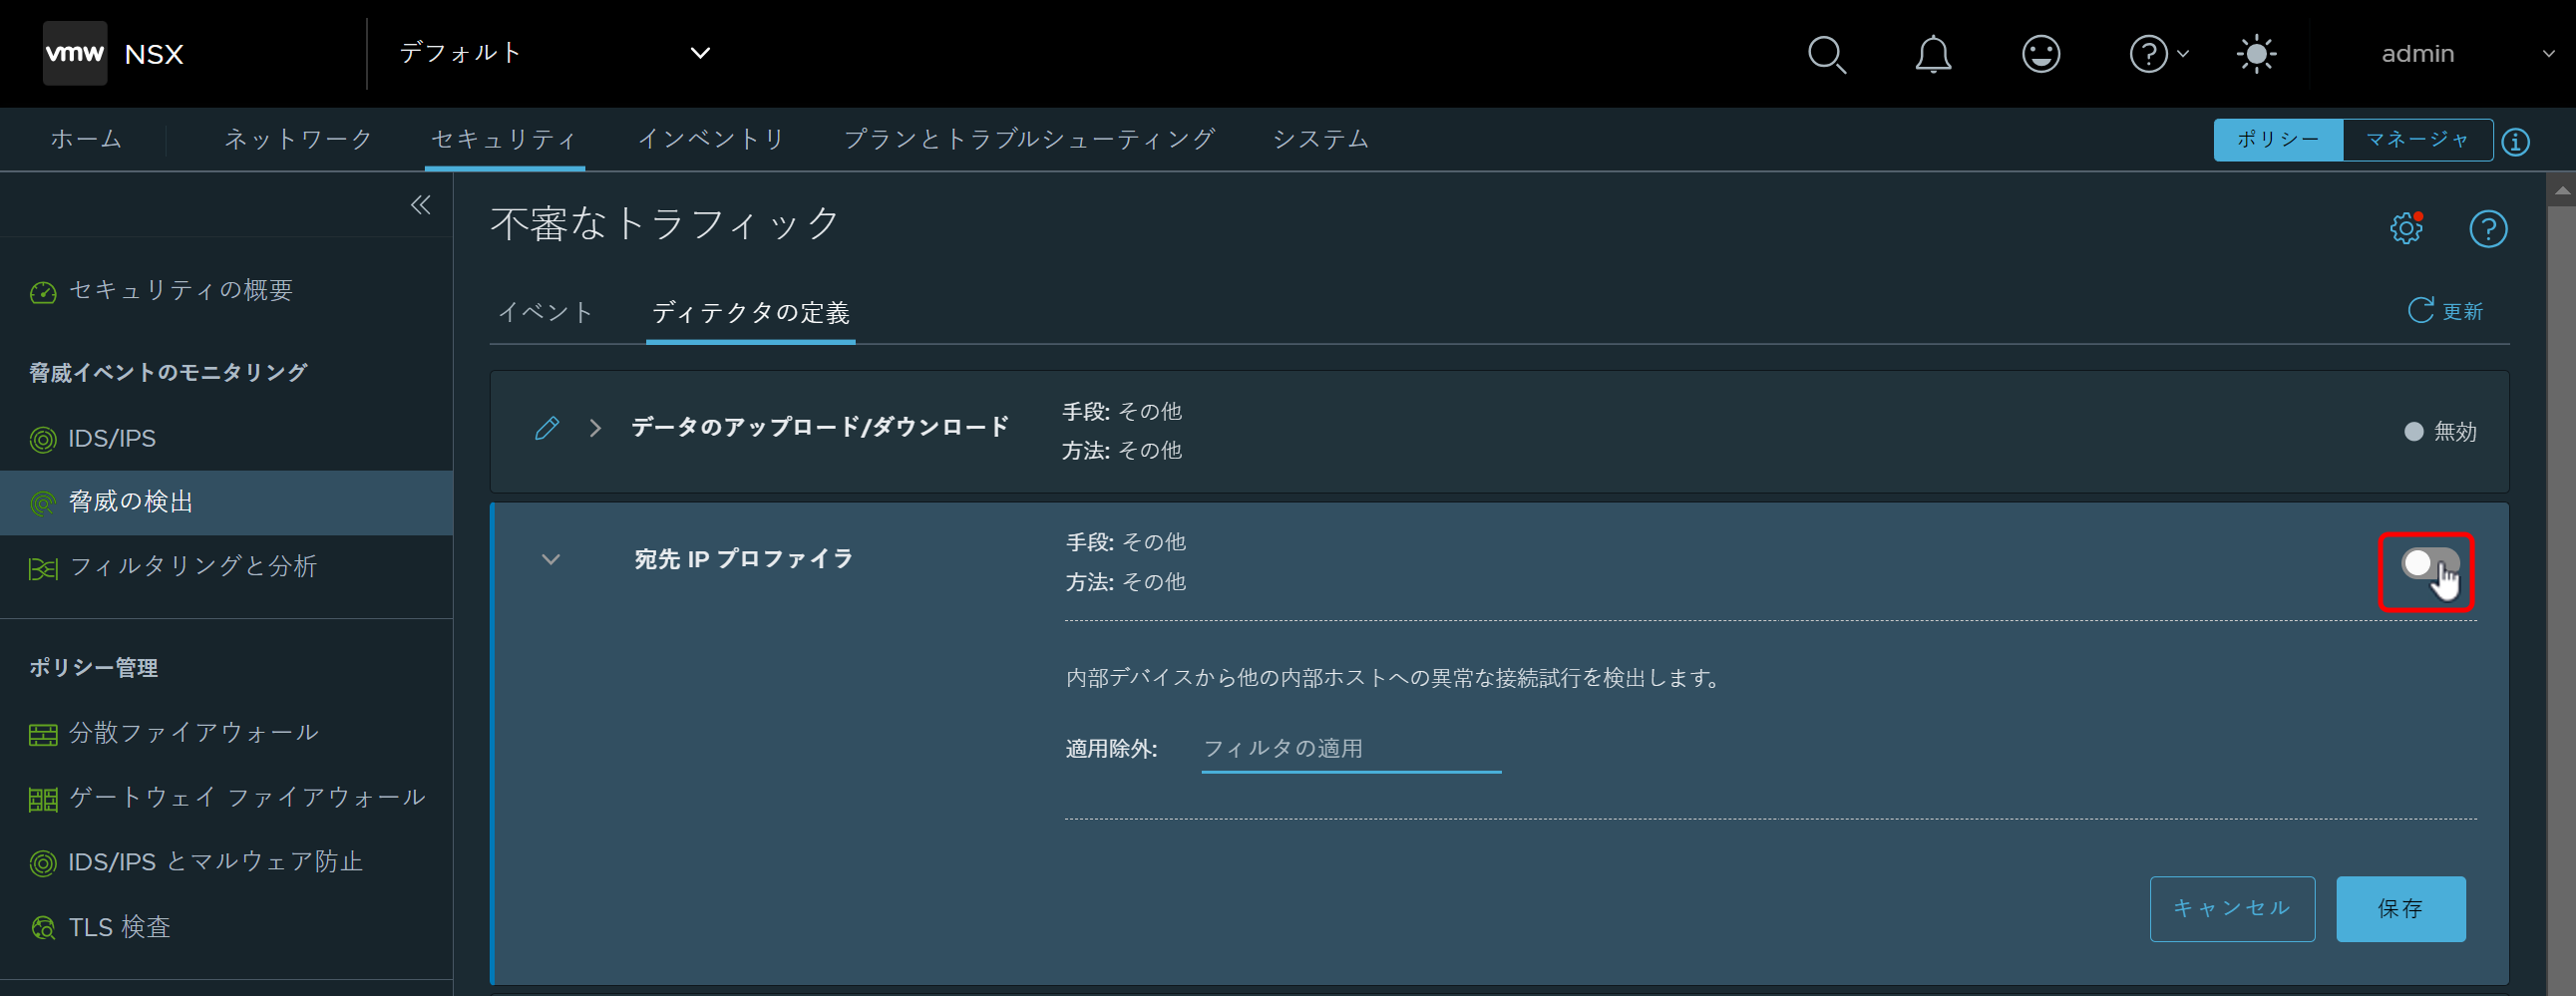The height and width of the screenshot is (996, 2576).
Task: Click the smiley feedback icon
Action: coord(2040,54)
